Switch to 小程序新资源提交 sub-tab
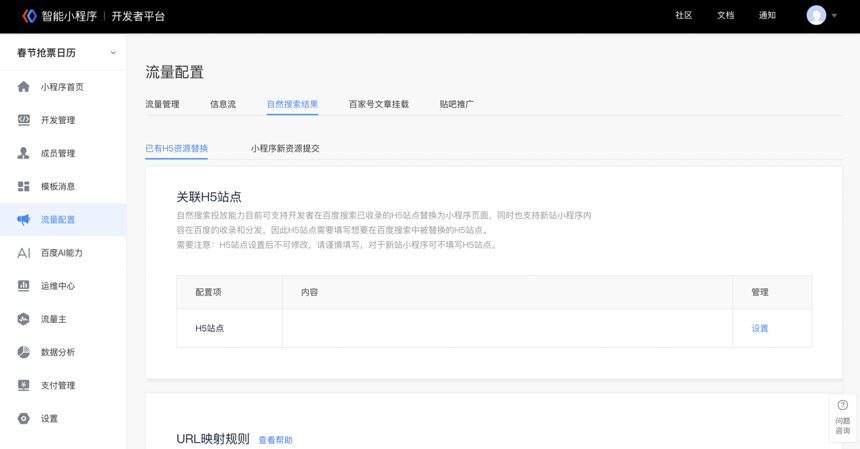The image size is (860, 449). (285, 149)
